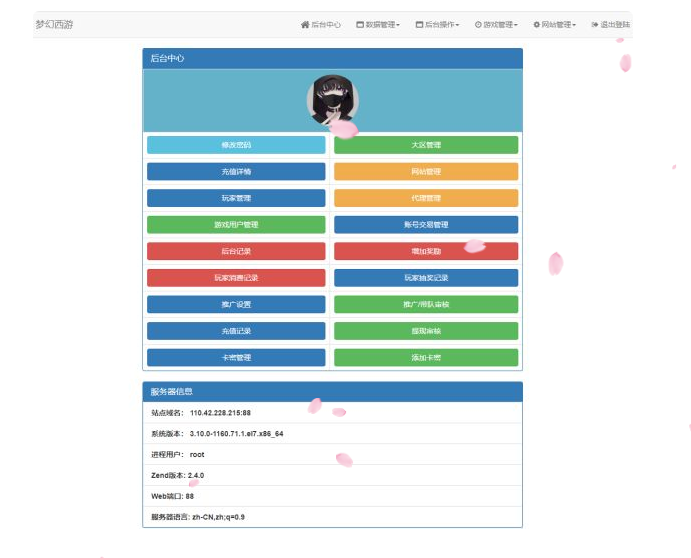Expand the 网站管理 gear menu
Screen dimensions: 691x558
pos(555,24)
